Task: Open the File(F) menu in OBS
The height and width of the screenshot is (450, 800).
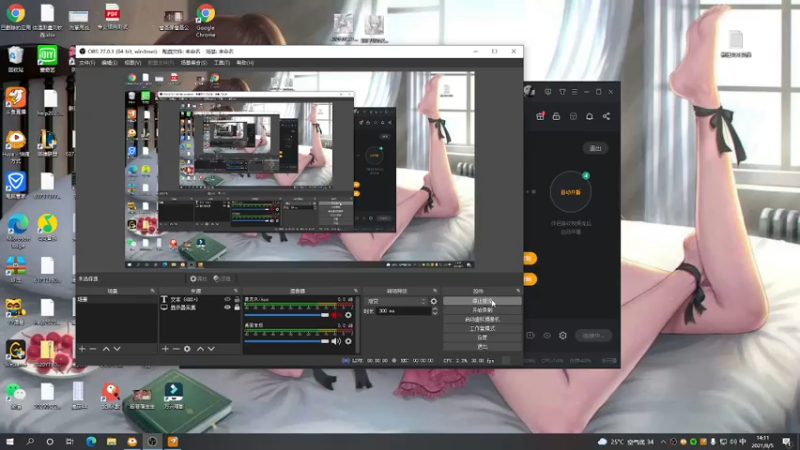Action: 87,63
